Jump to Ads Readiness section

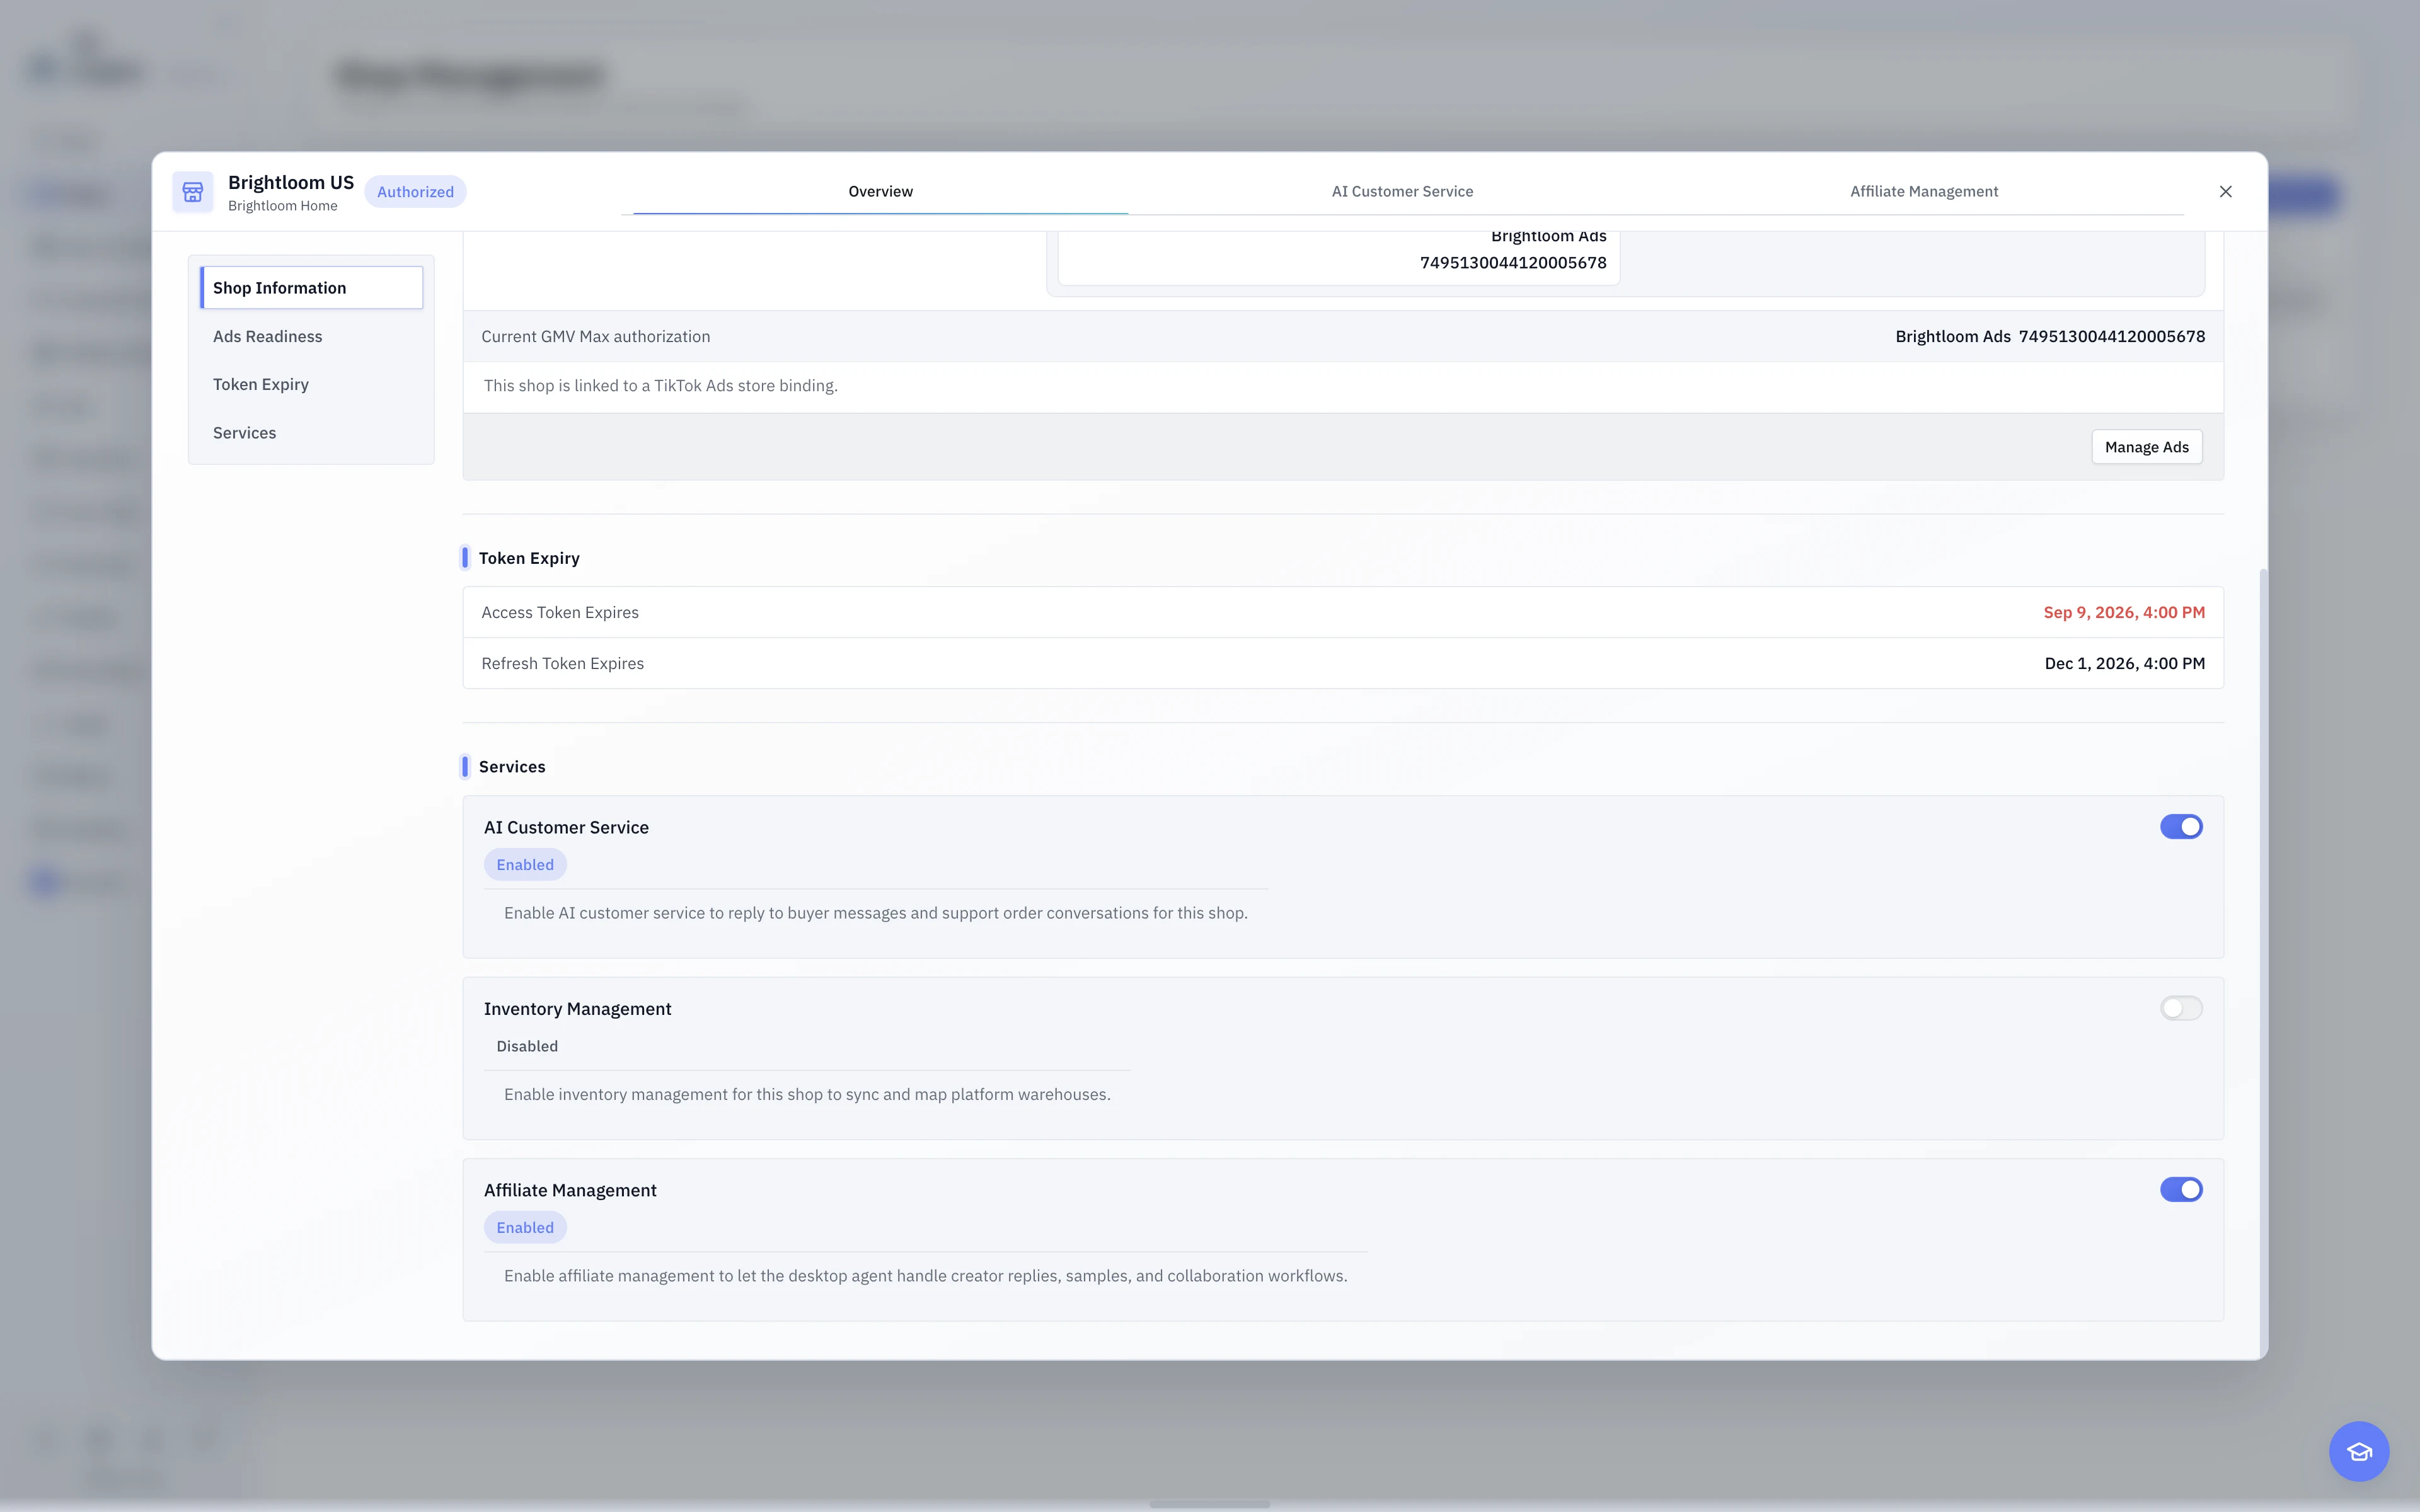[311, 336]
